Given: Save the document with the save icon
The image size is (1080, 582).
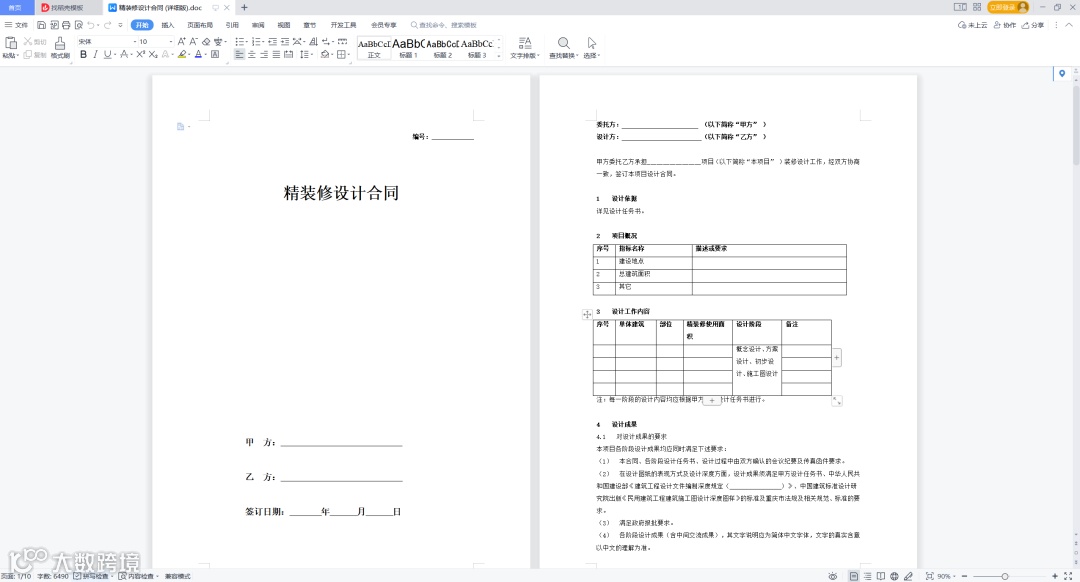Looking at the screenshot, I should point(41,25).
